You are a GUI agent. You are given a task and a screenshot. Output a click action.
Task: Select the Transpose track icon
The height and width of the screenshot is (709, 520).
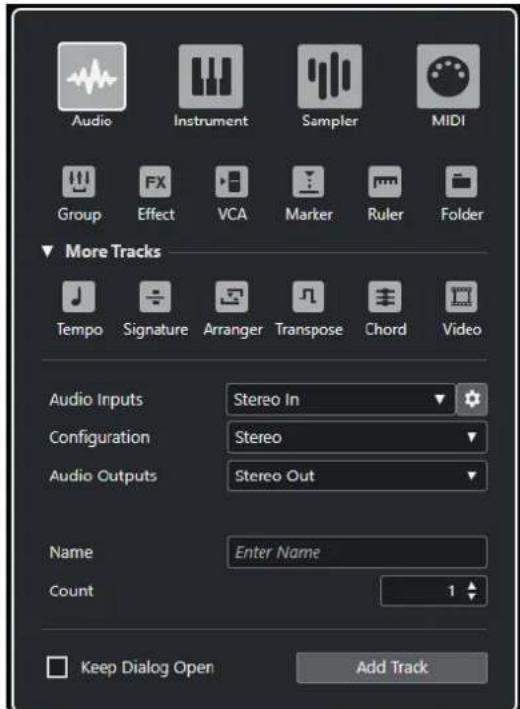coord(308,297)
